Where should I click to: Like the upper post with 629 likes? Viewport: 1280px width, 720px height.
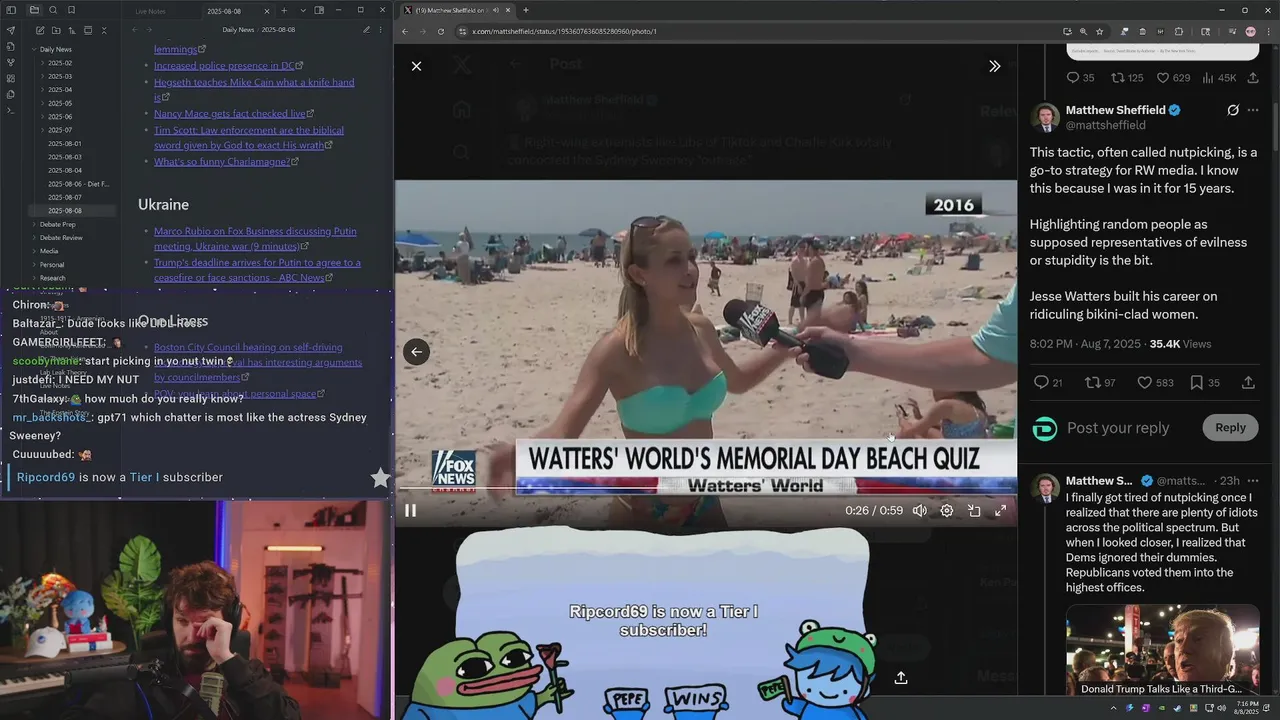(x=1172, y=78)
